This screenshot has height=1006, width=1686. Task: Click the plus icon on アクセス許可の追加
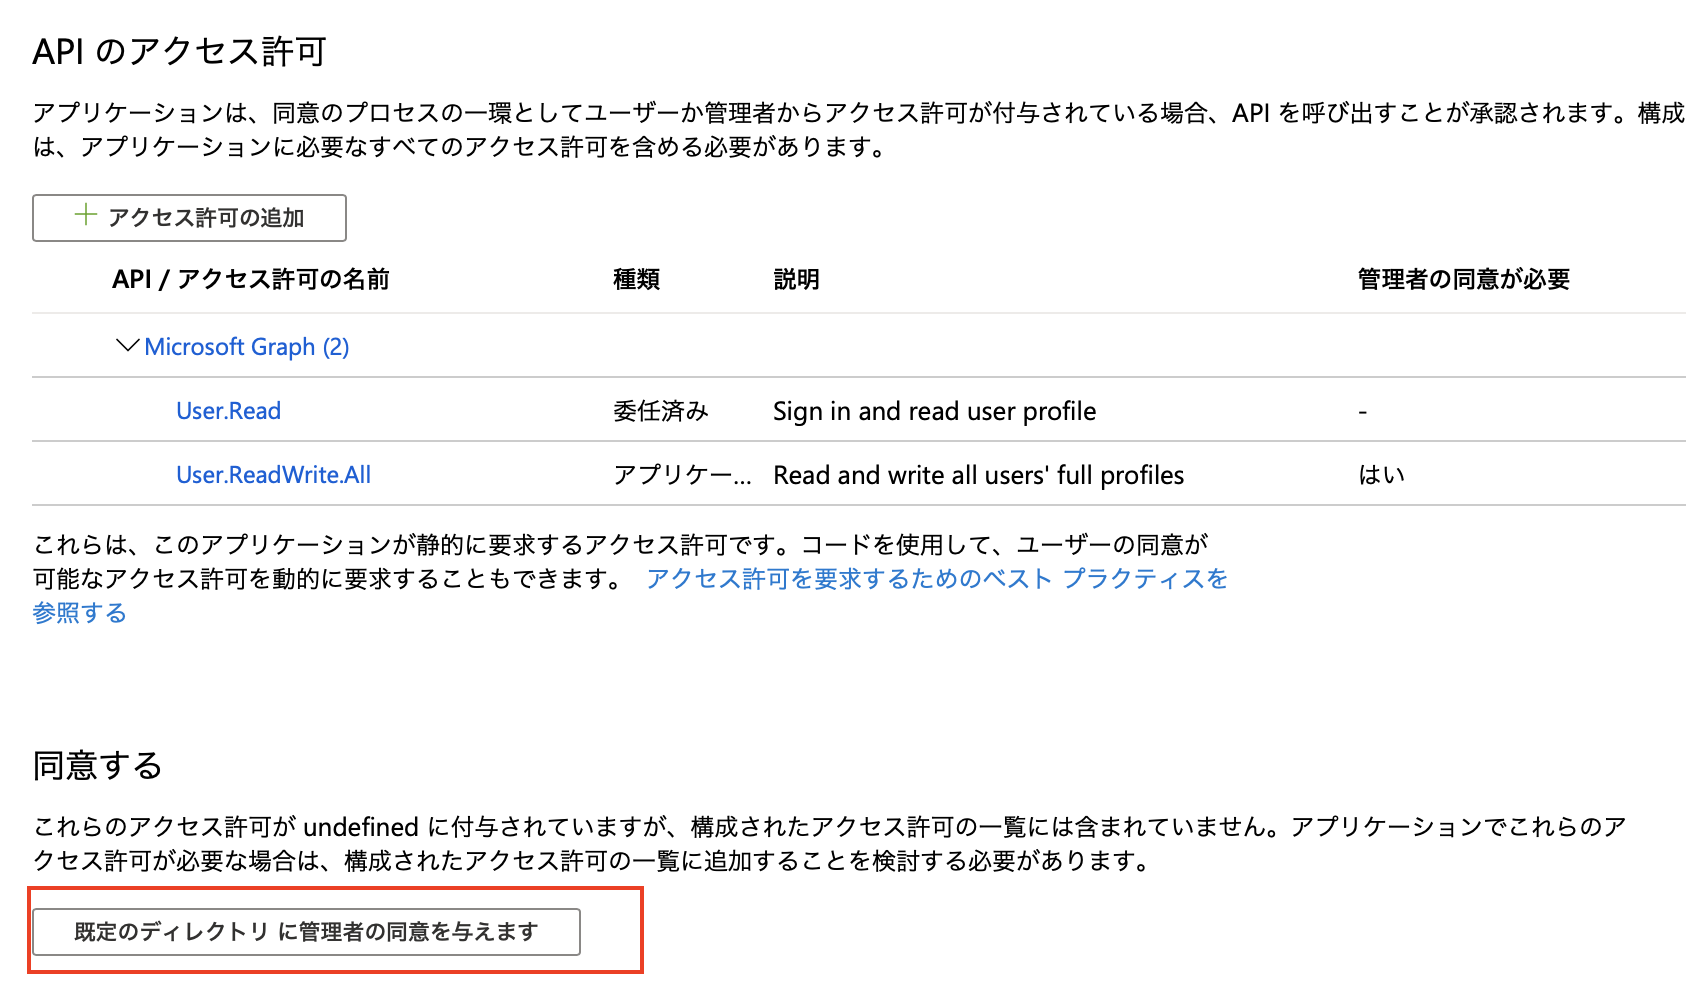(x=85, y=217)
